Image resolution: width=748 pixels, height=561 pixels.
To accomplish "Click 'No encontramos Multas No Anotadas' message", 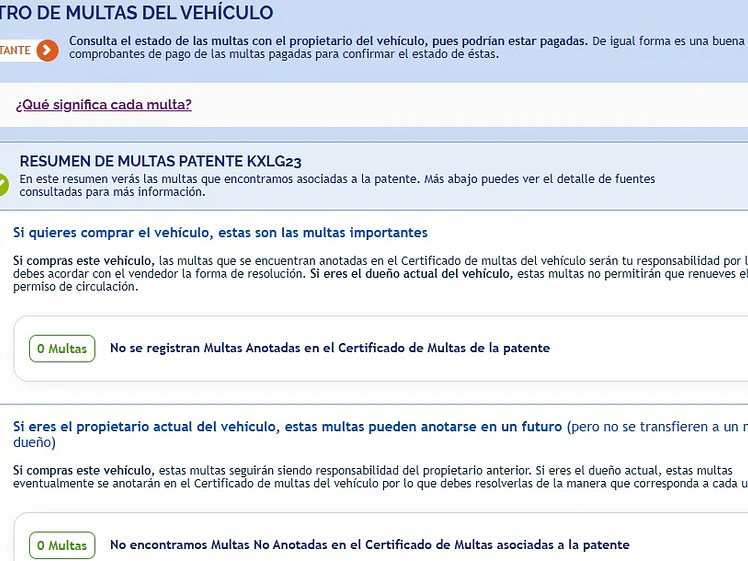I will coord(370,545).
